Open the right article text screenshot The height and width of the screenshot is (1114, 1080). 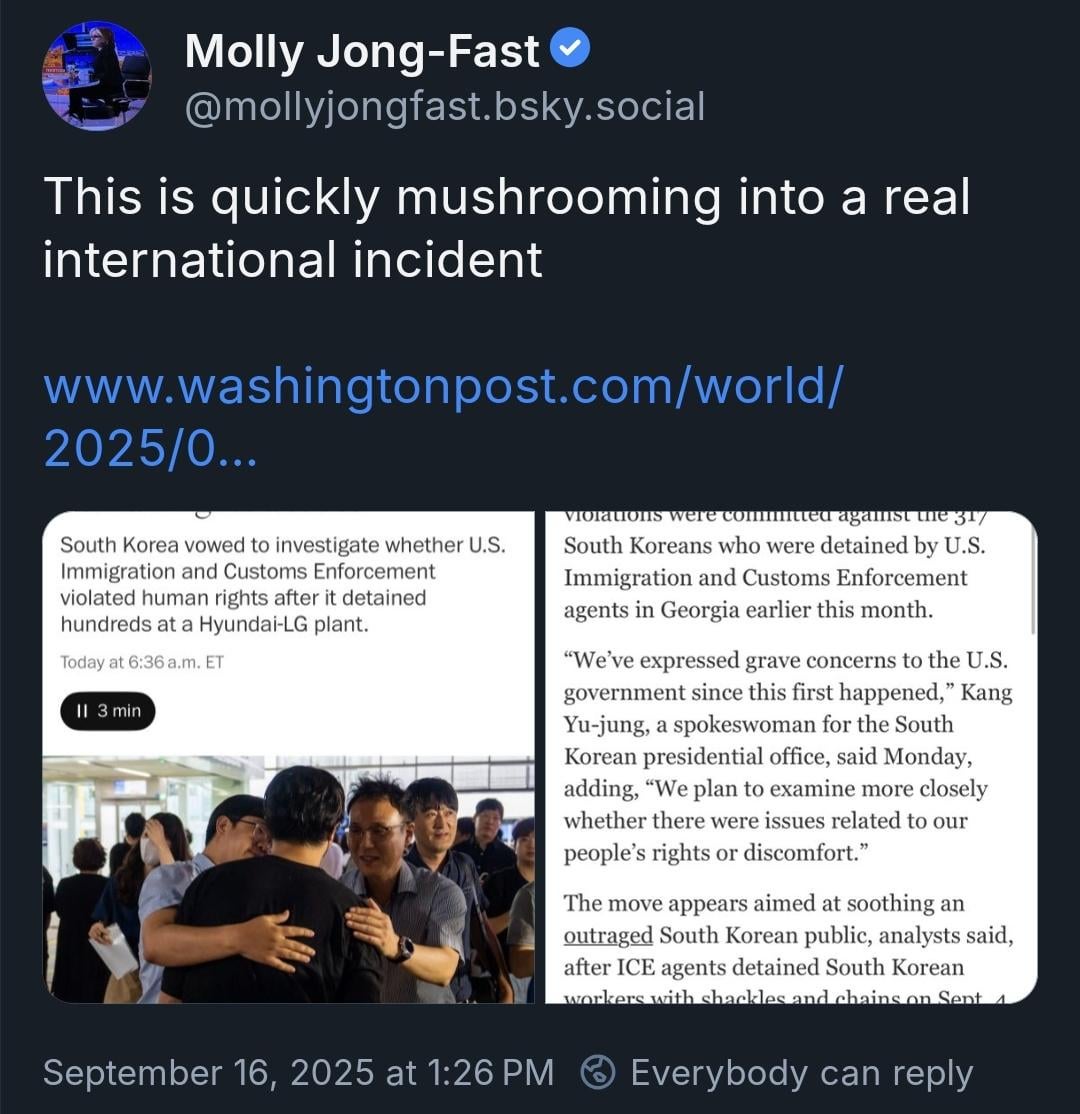[x=791, y=757]
